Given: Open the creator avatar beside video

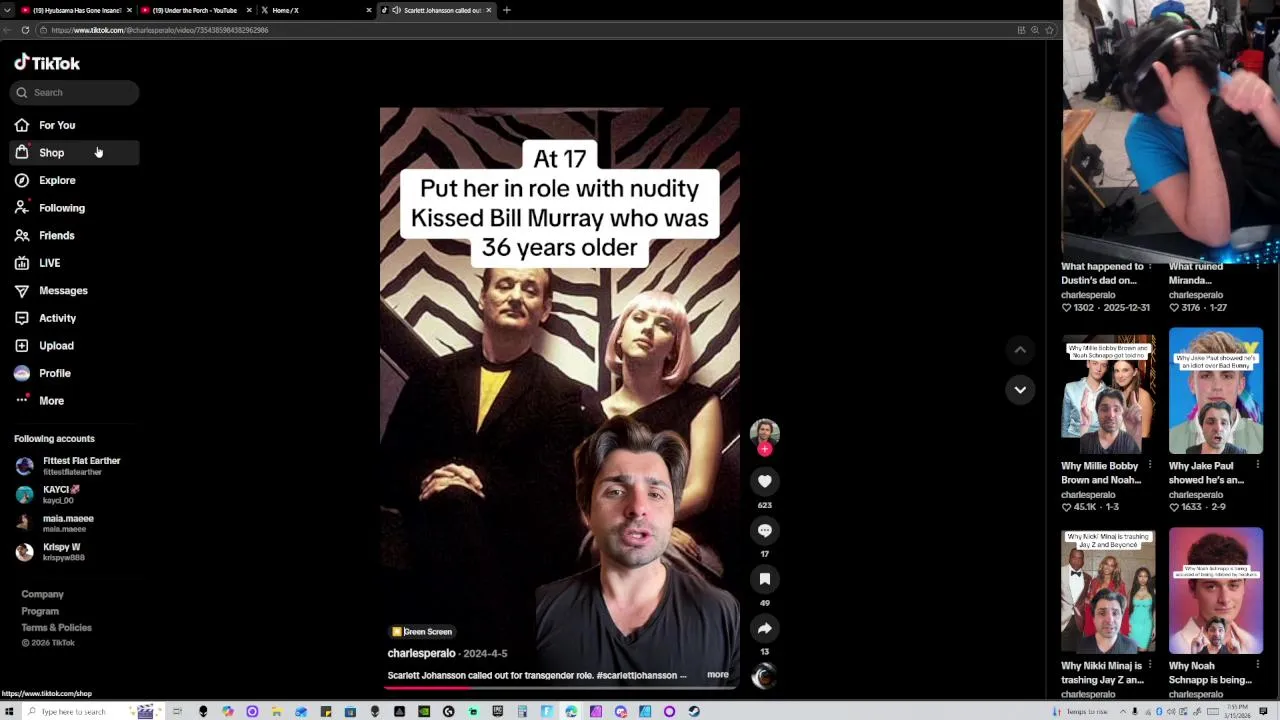Looking at the screenshot, I should tap(764, 432).
